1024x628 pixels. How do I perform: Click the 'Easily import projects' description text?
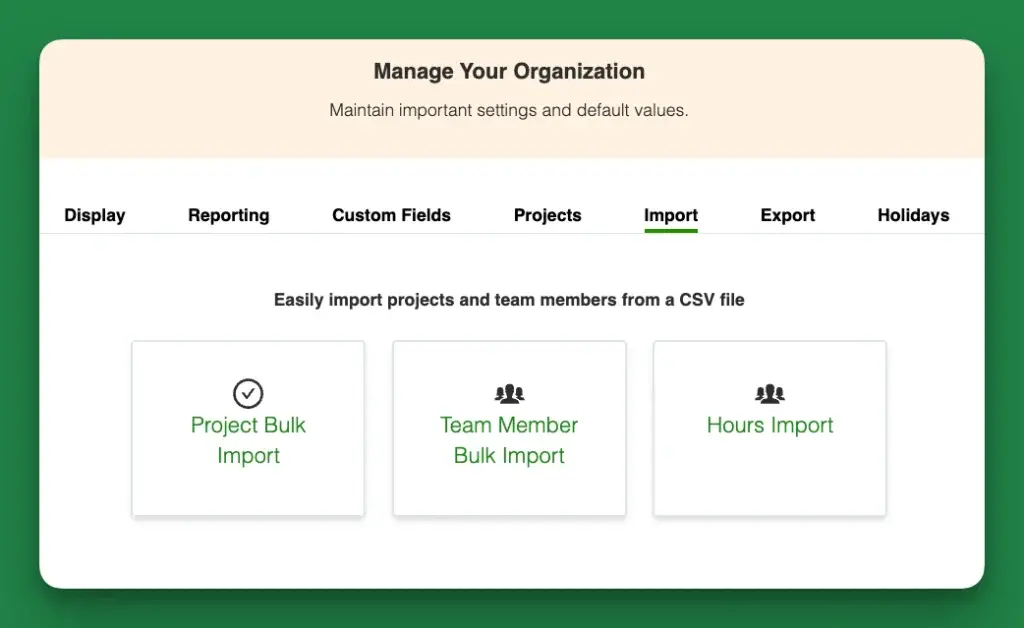click(509, 299)
